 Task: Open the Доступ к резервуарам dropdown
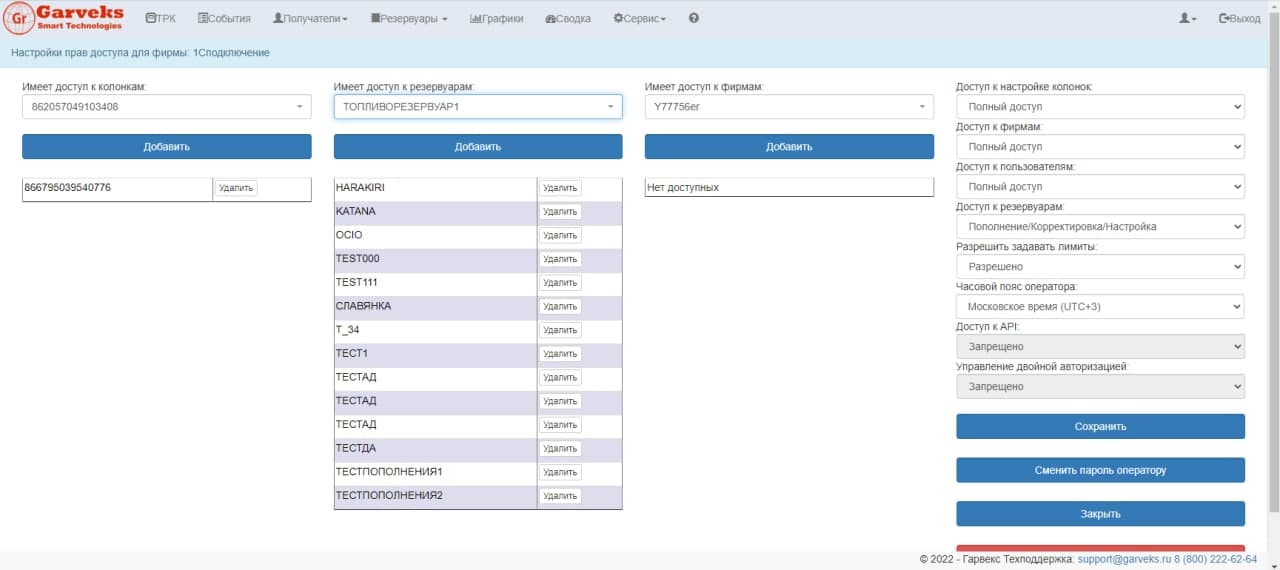pos(1100,226)
